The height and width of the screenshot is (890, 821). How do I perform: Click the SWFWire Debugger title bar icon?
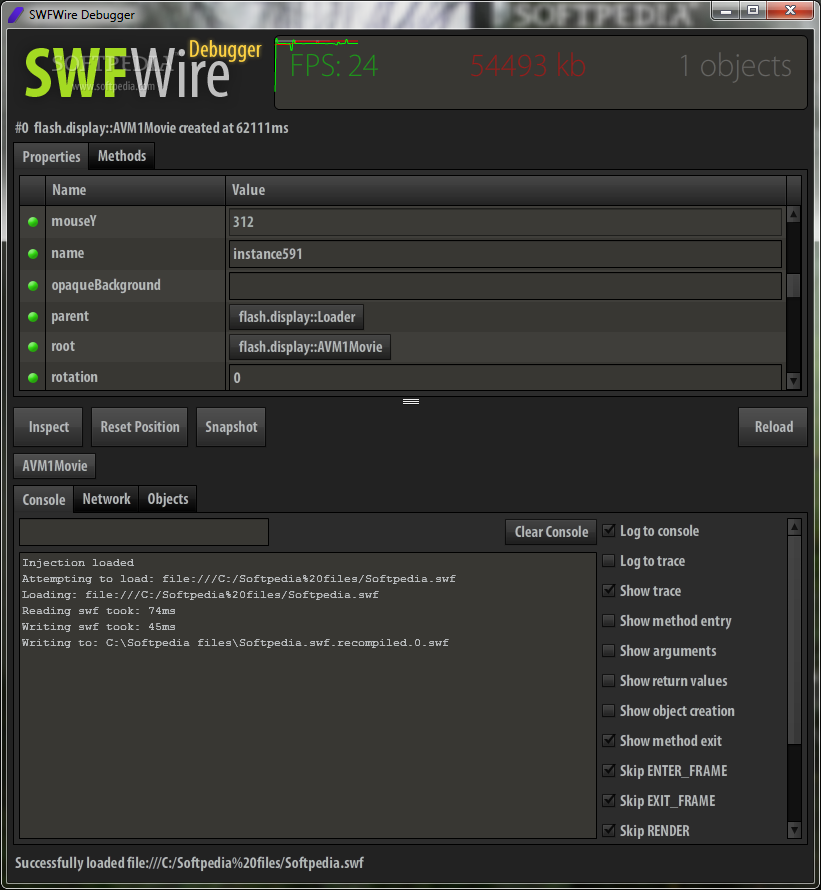click(x=16, y=14)
